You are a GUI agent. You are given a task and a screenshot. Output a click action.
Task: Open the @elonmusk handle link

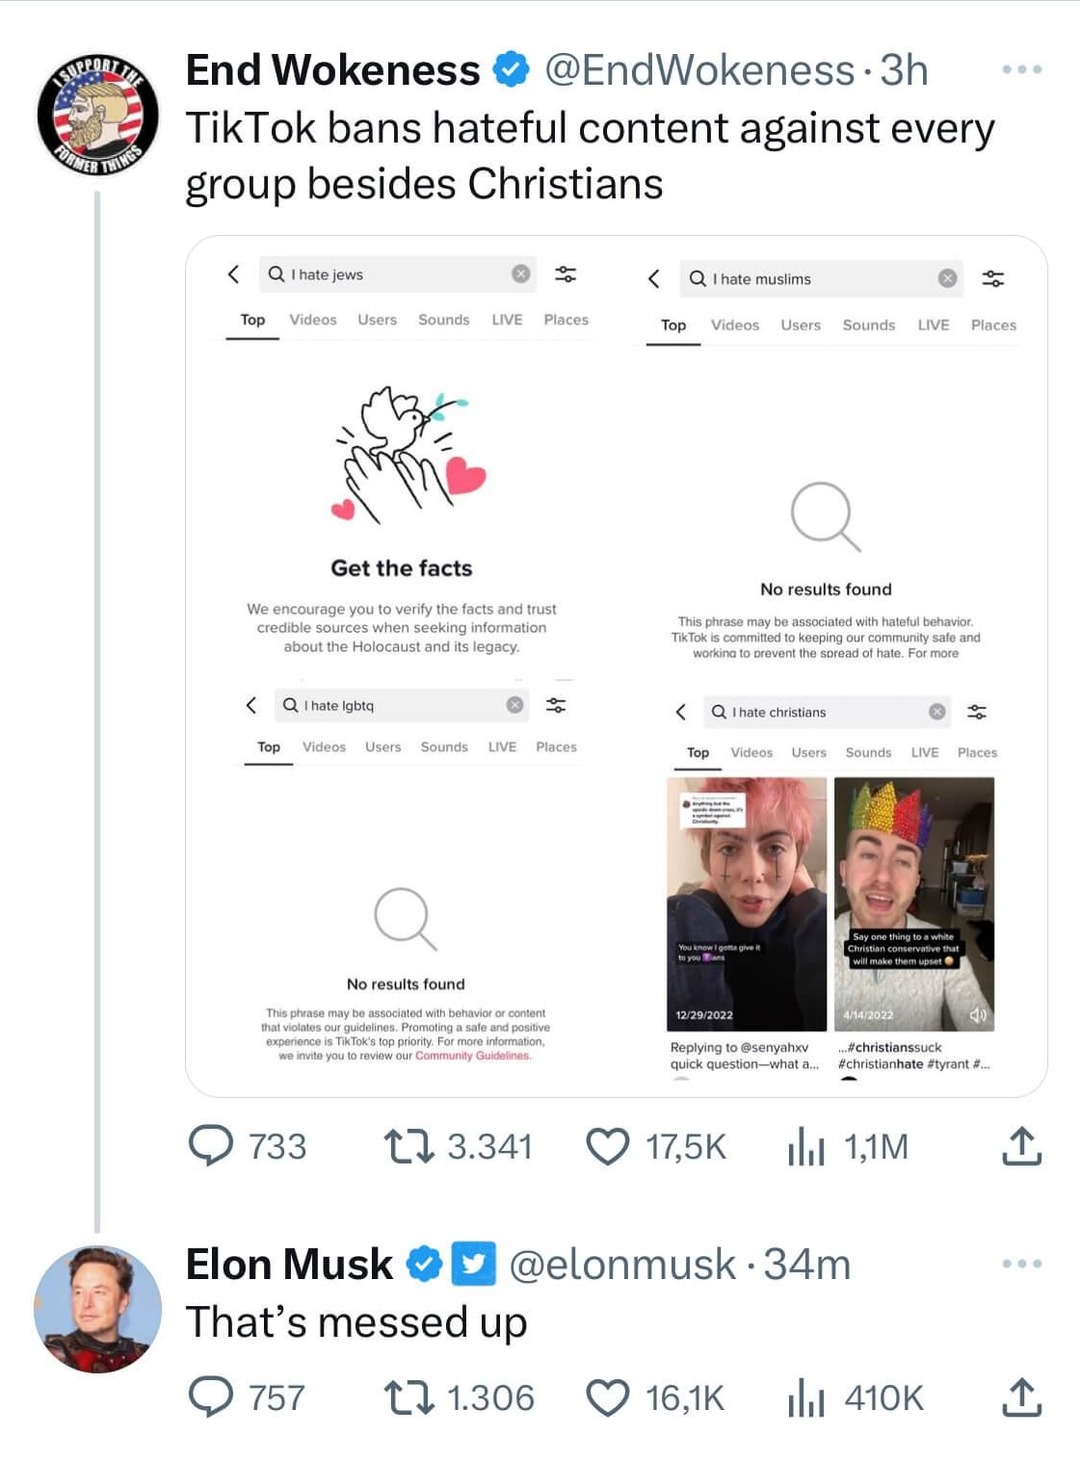[x=622, y=1265]
